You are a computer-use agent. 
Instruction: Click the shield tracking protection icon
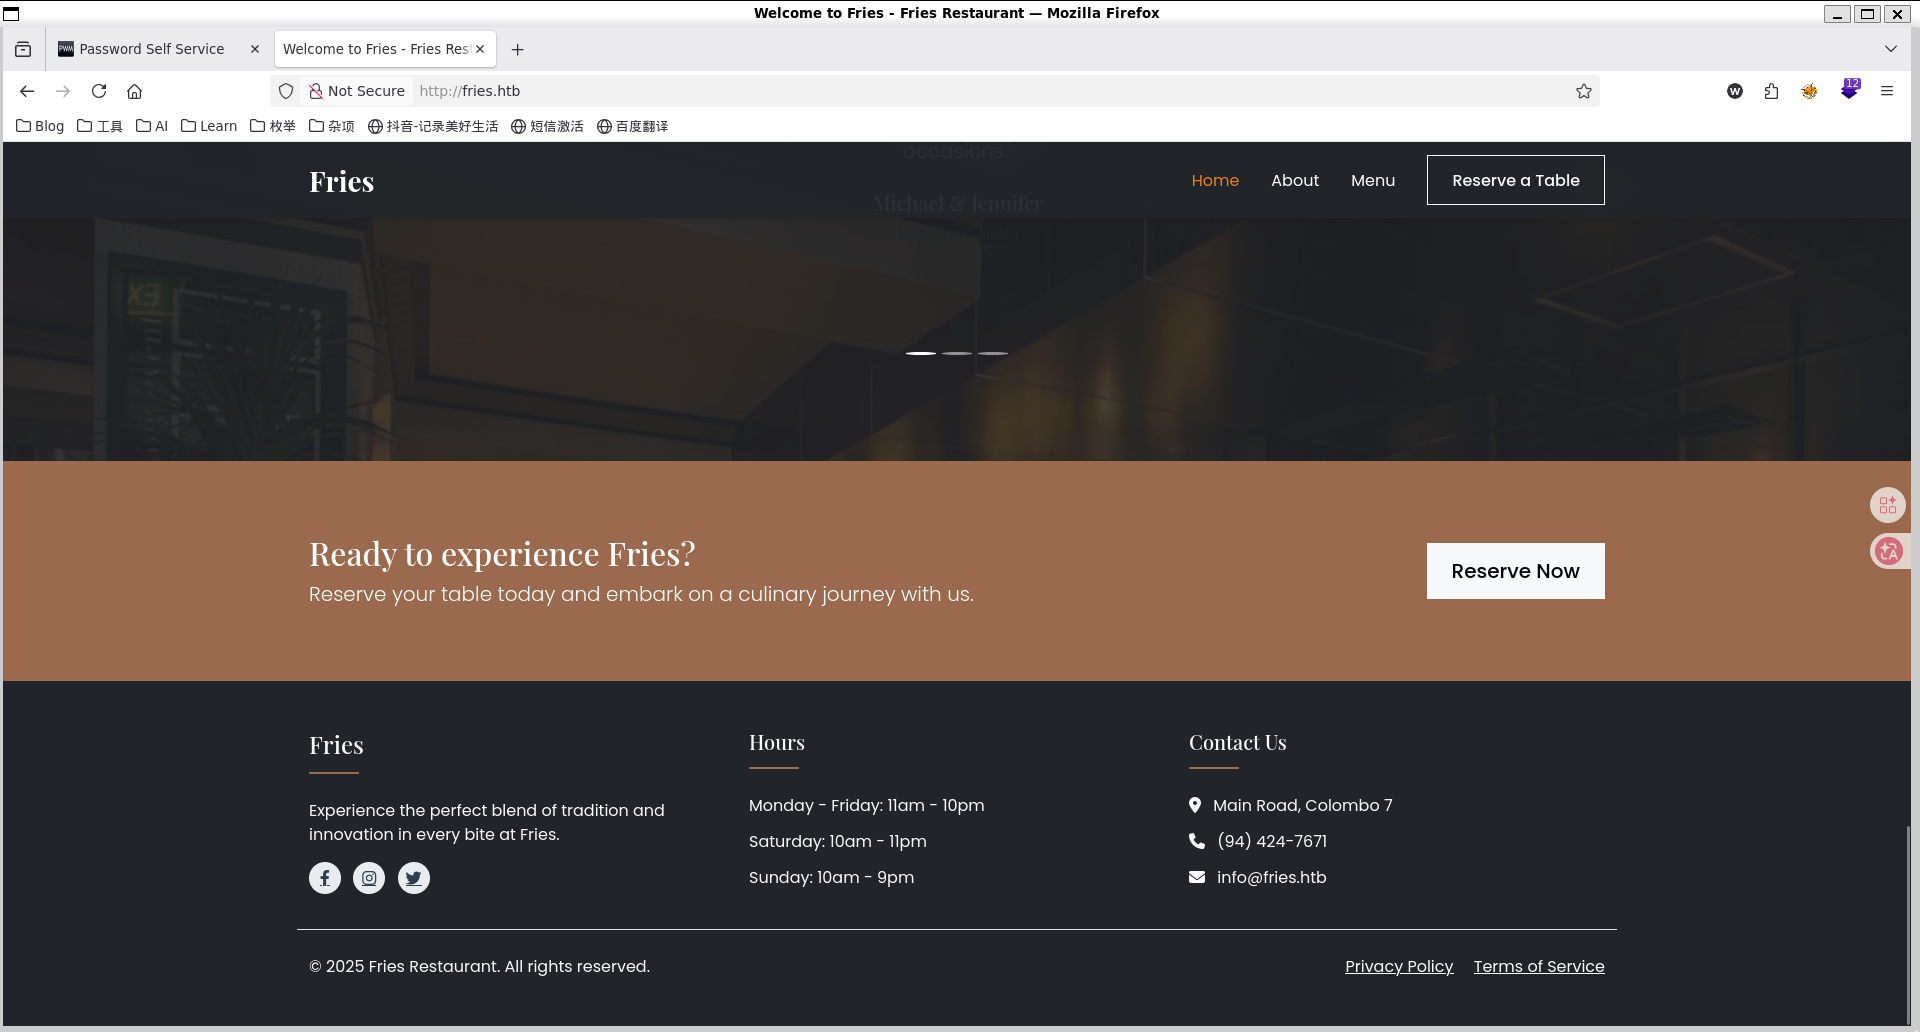click(286, 91)
